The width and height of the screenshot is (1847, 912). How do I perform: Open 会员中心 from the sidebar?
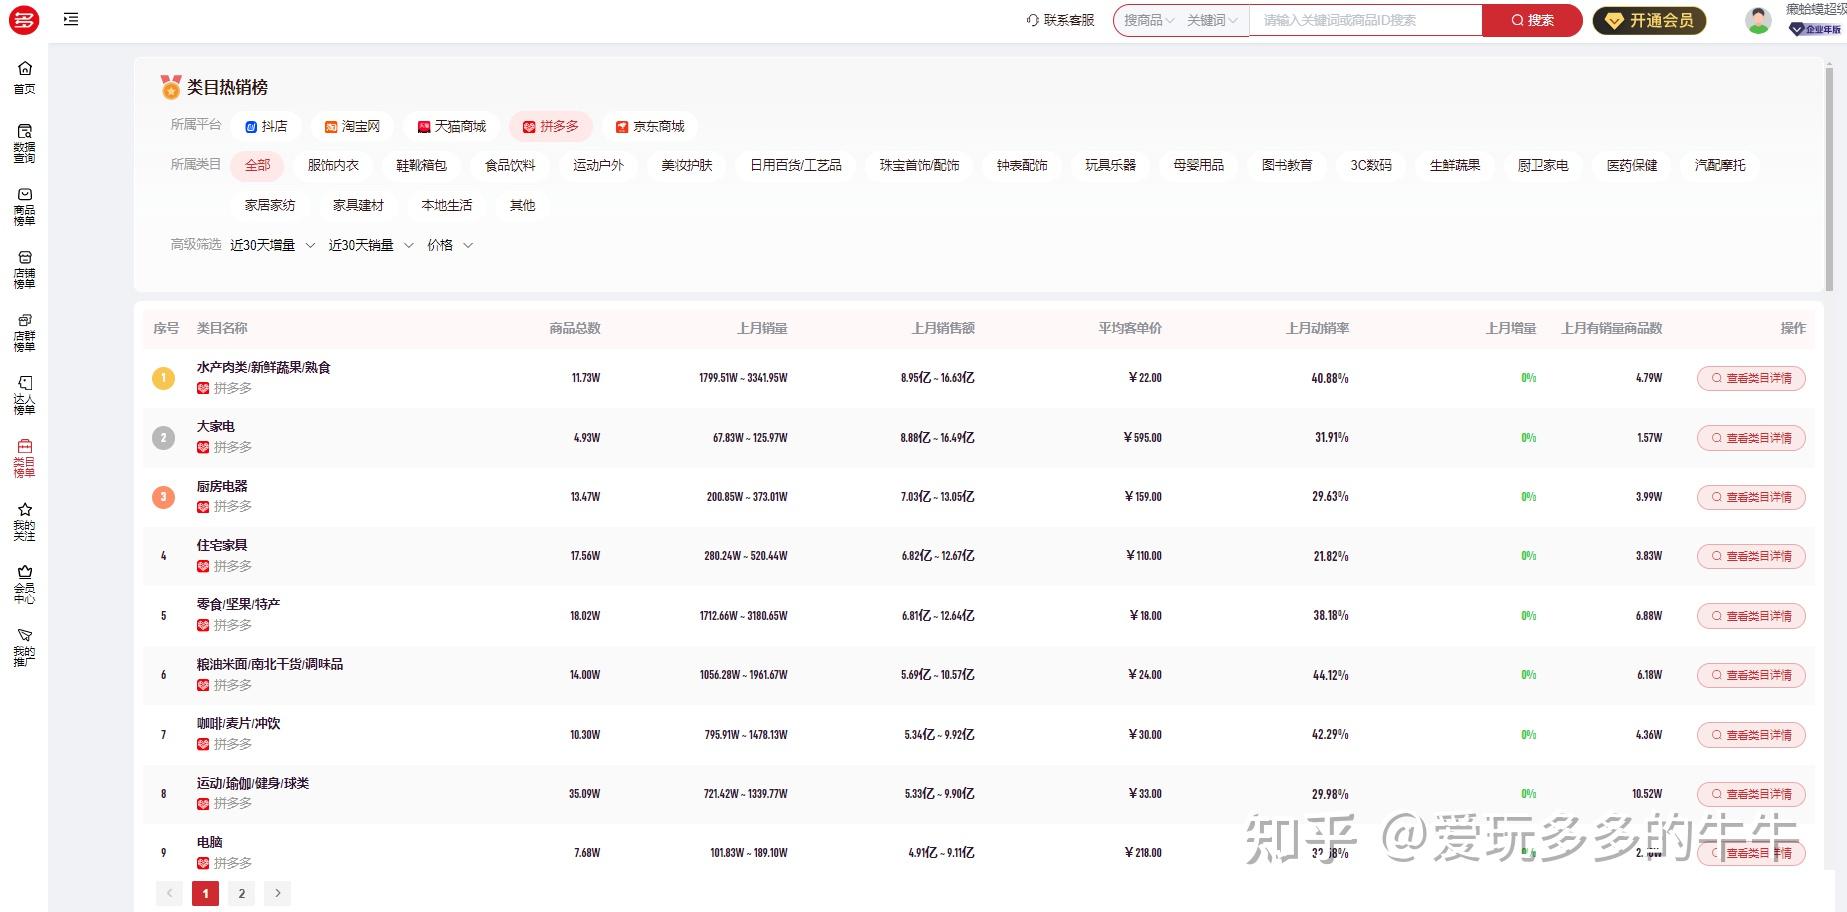tap(24, 583)
